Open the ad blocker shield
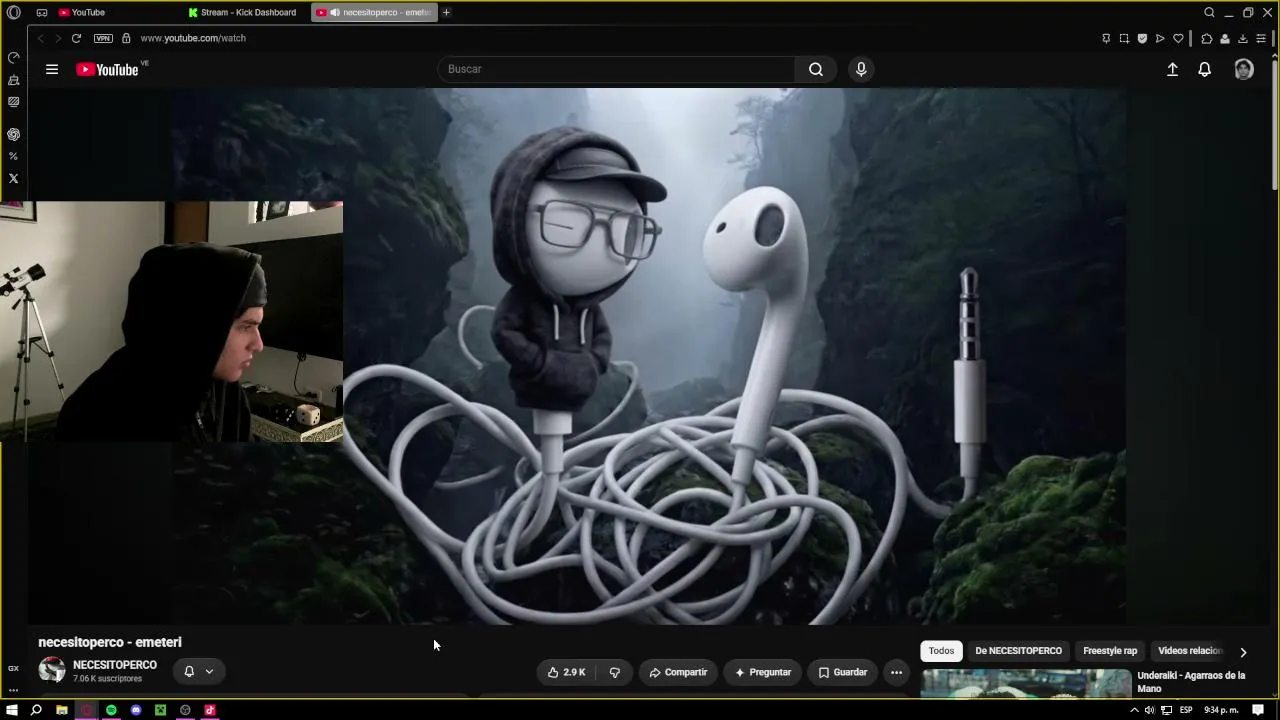This screenshot has height=720, width=1280. 1142,38
